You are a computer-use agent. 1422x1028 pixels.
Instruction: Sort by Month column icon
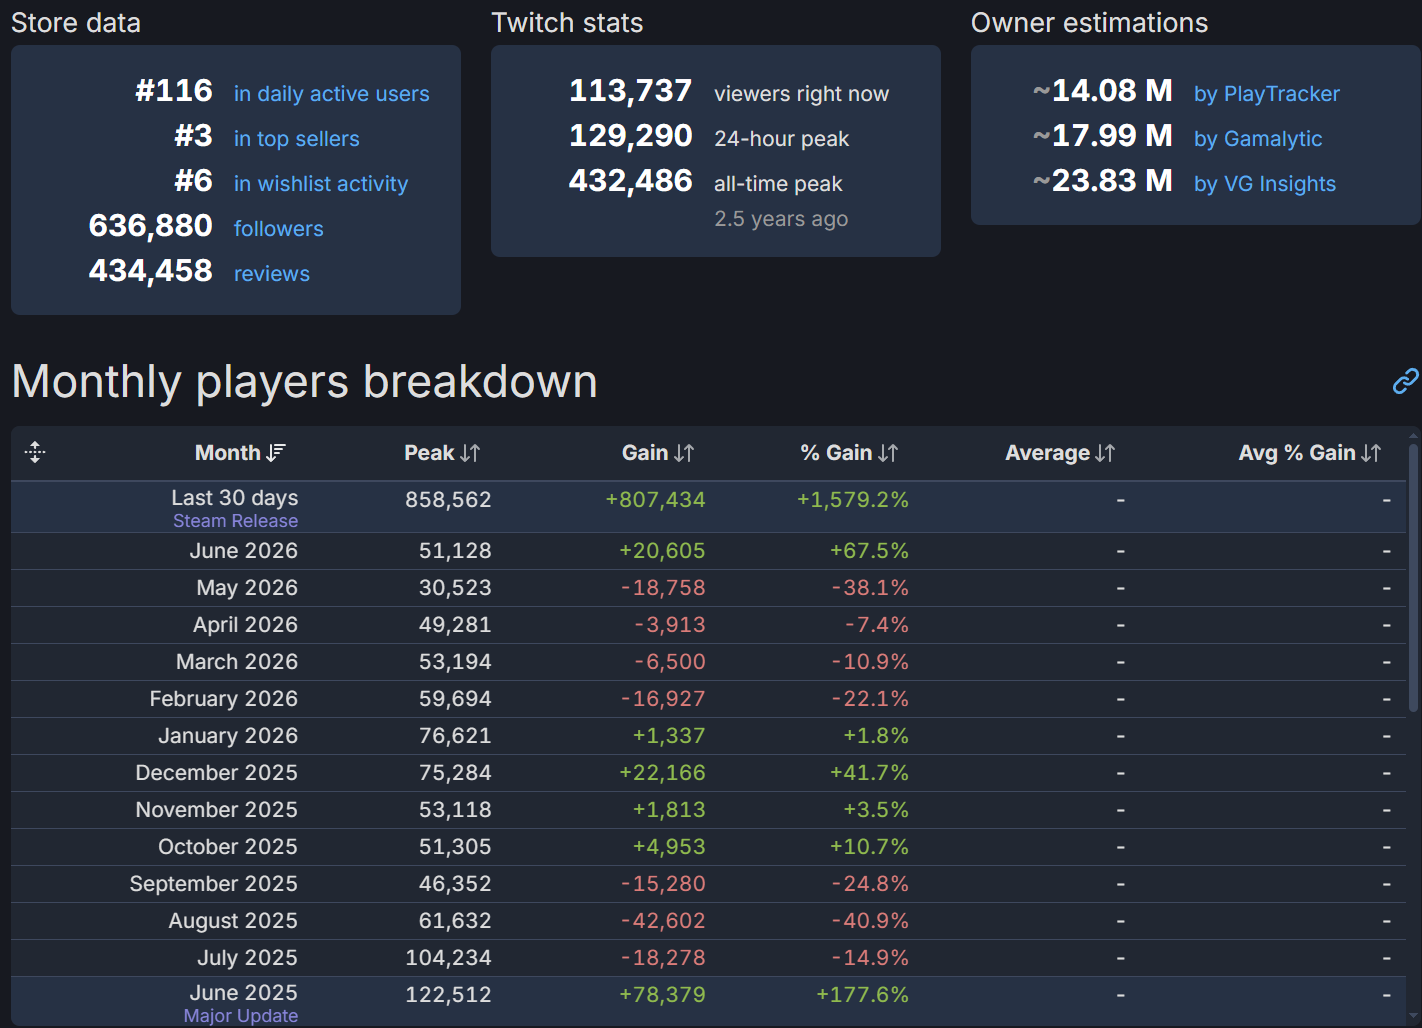click(x=276, y=453)
